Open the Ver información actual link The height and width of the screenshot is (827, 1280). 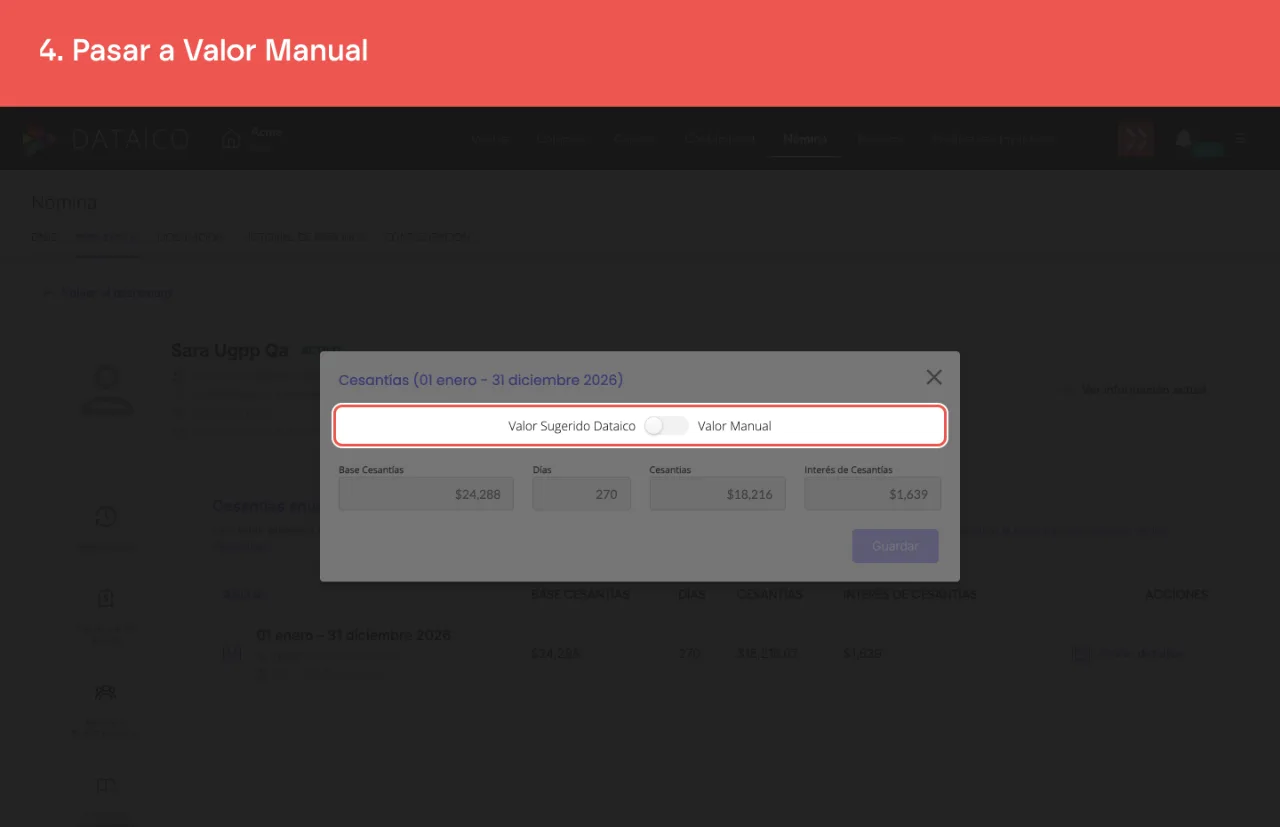1143,390
